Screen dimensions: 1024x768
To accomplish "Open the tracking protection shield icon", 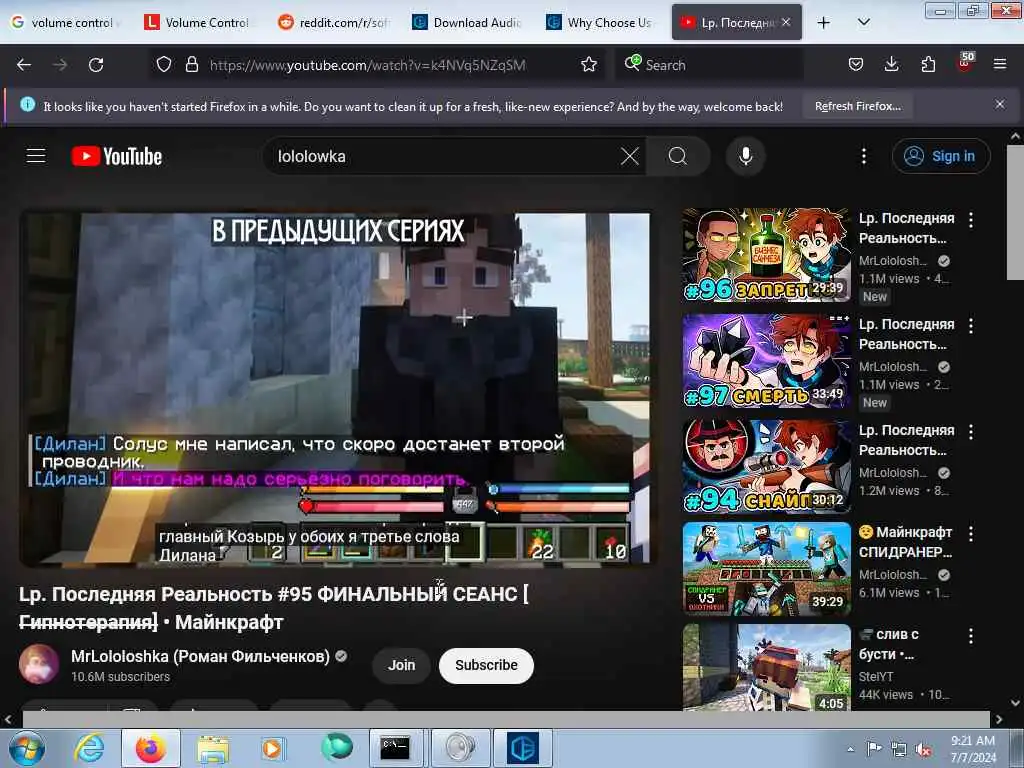I will (164, 65).
